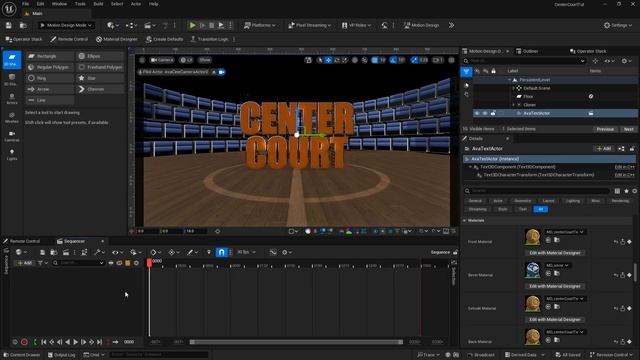The image size is (640, 360).
Task: Choose the Regular Polygon shape tool
Action: pos(50,67)
